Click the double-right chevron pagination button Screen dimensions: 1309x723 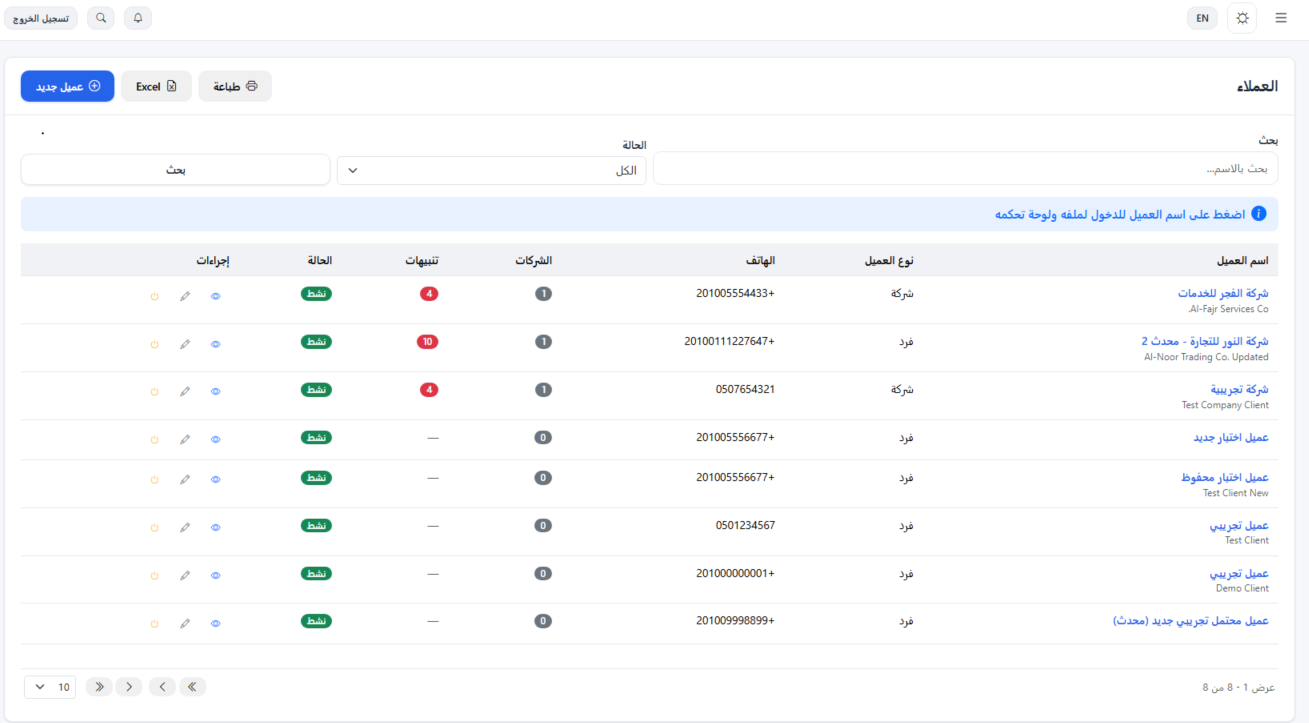(x=99, y=687)
